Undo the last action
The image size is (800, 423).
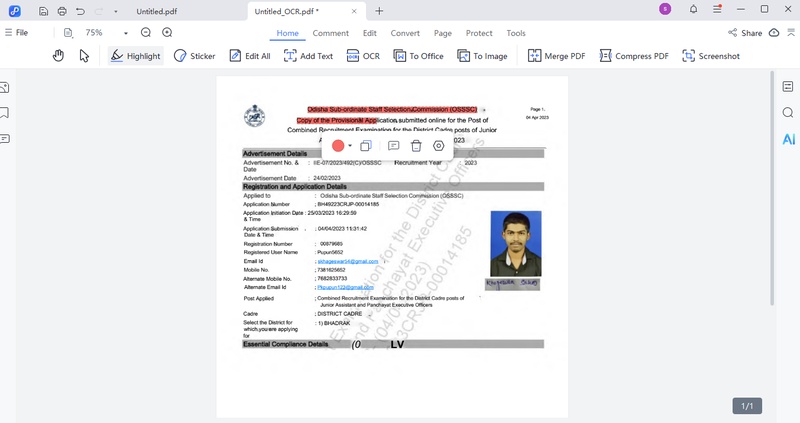pos(80,11)
